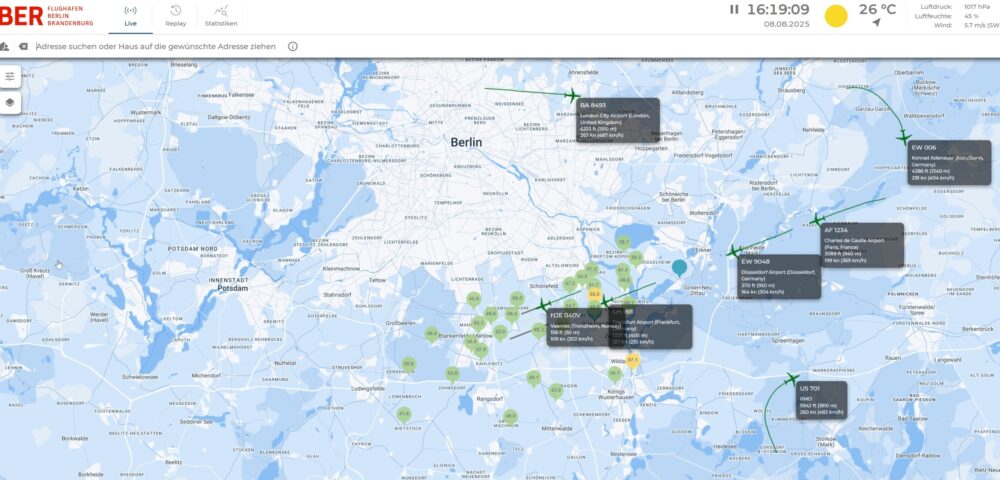Open the Statistiken tab
Image resolution: width=1000 pixels, height=480 pixels.
click(x=221, y=15)
